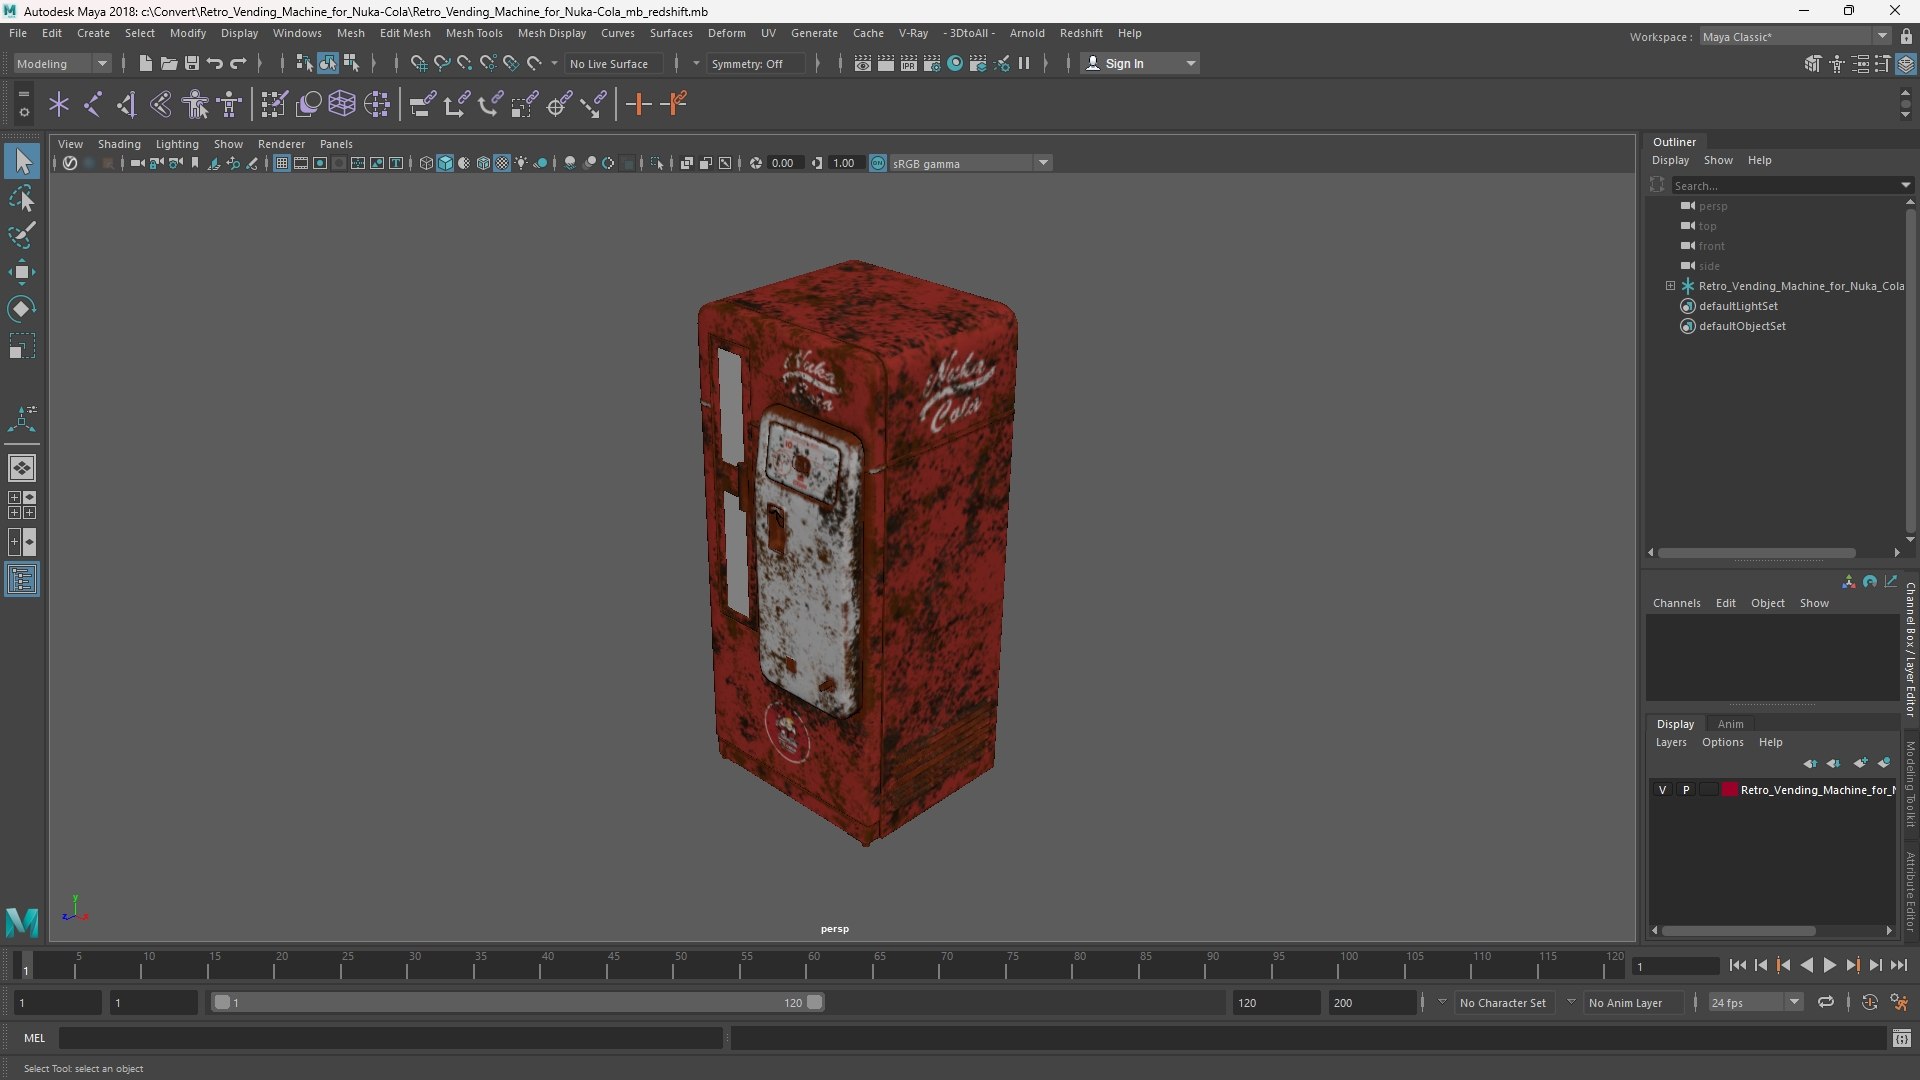The image size is (1920, 1080).
Task: Toggle viewport grid display
Action: pos(282,163)
